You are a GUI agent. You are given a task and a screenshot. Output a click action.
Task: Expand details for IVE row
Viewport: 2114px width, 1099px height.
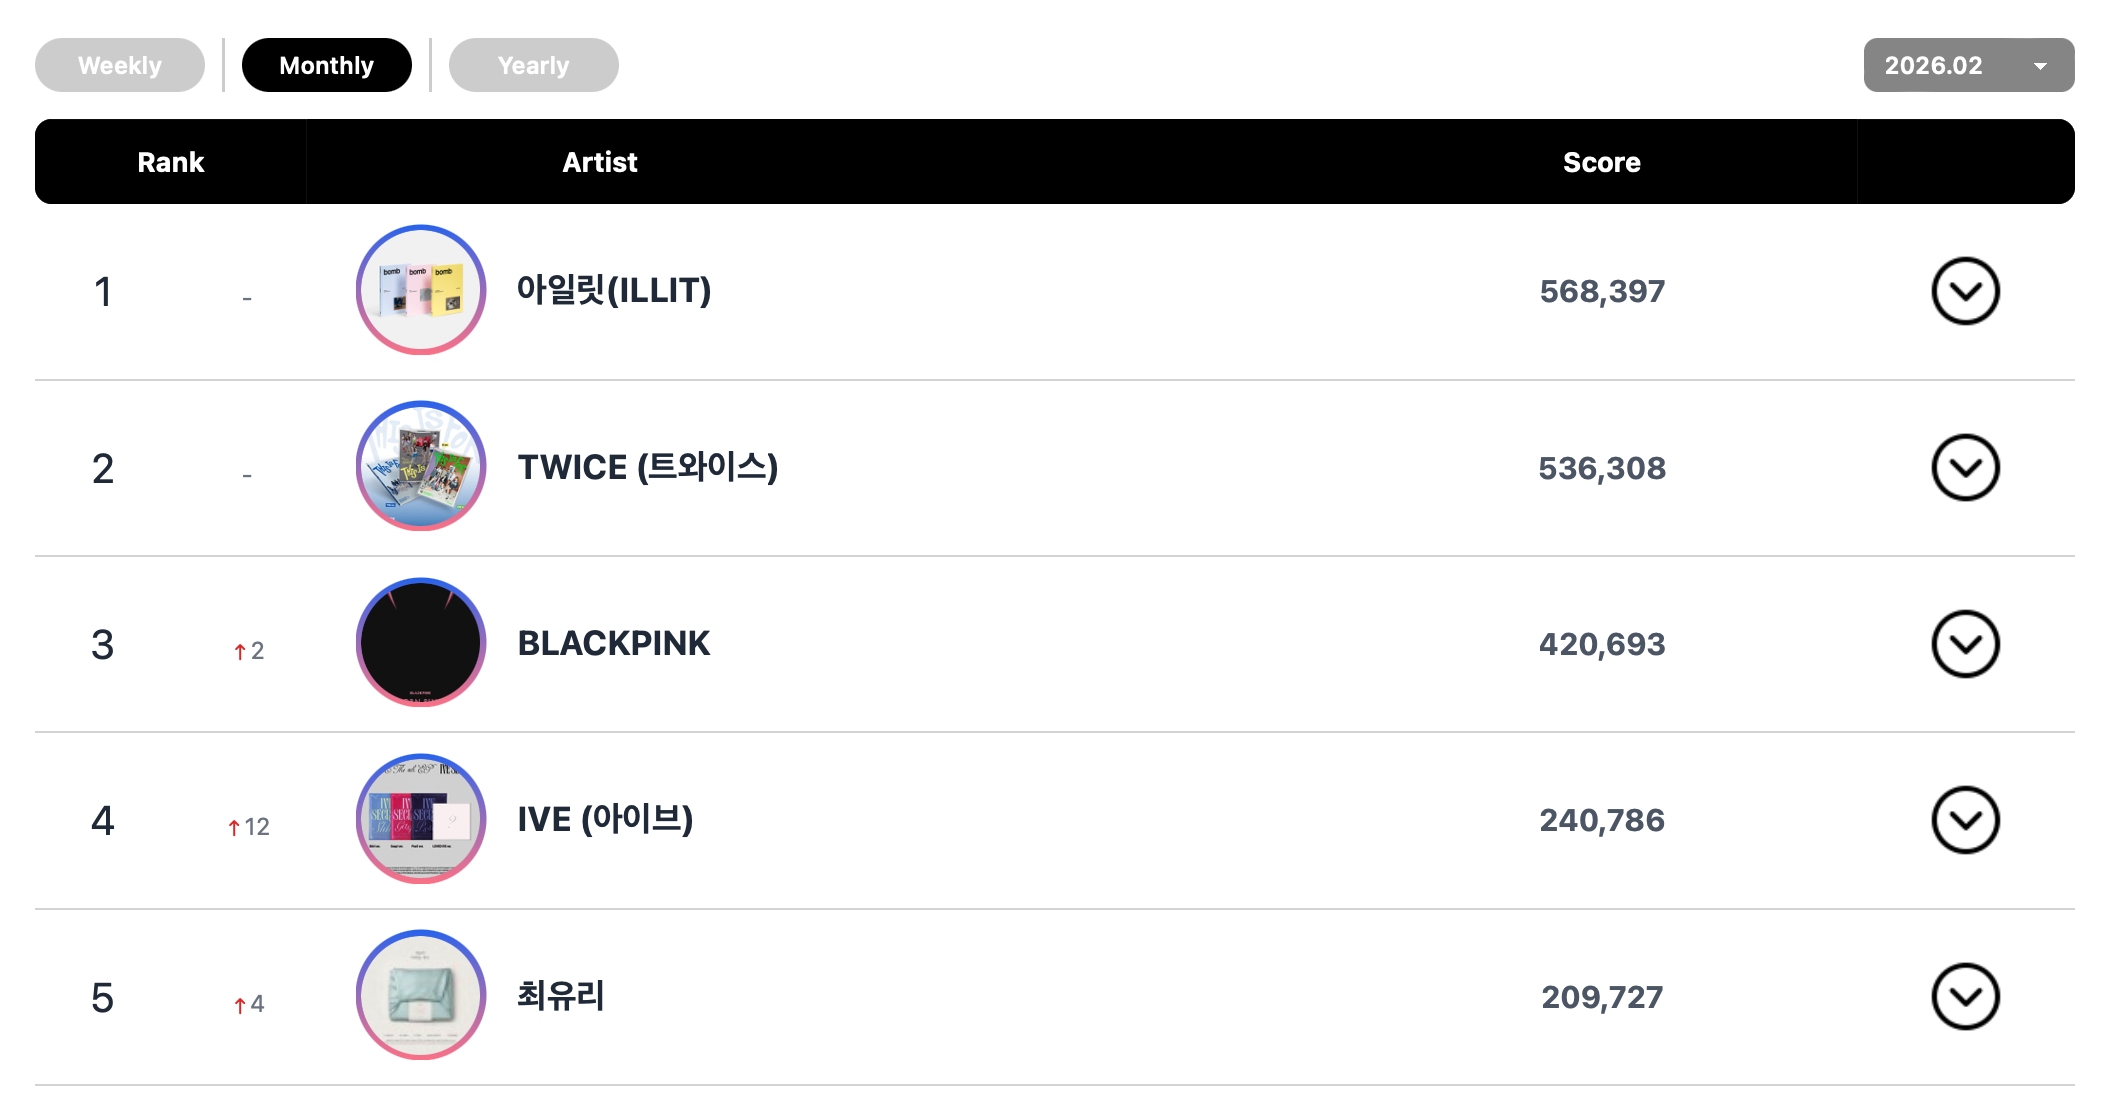coord(1965,820)
